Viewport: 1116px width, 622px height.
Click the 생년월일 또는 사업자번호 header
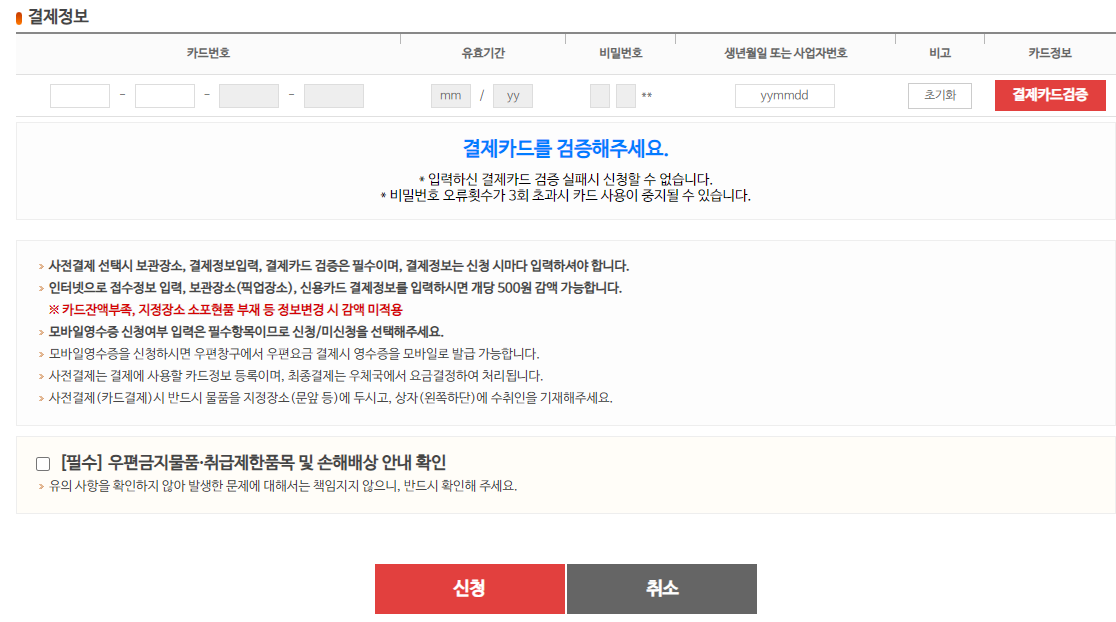click(782, 53)
